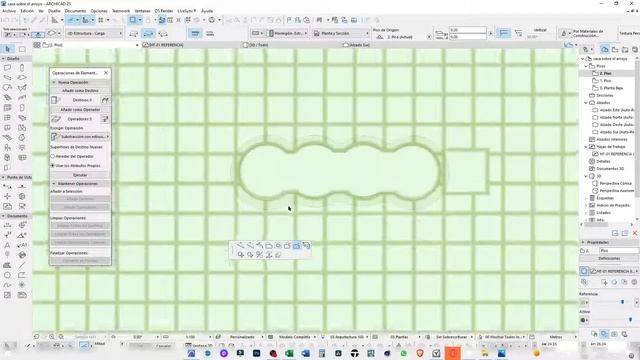The height and width of the screenshot is (360, 640).
Task: Select the Line tool in the Documento toolbox
Action: tap(22, 265)
